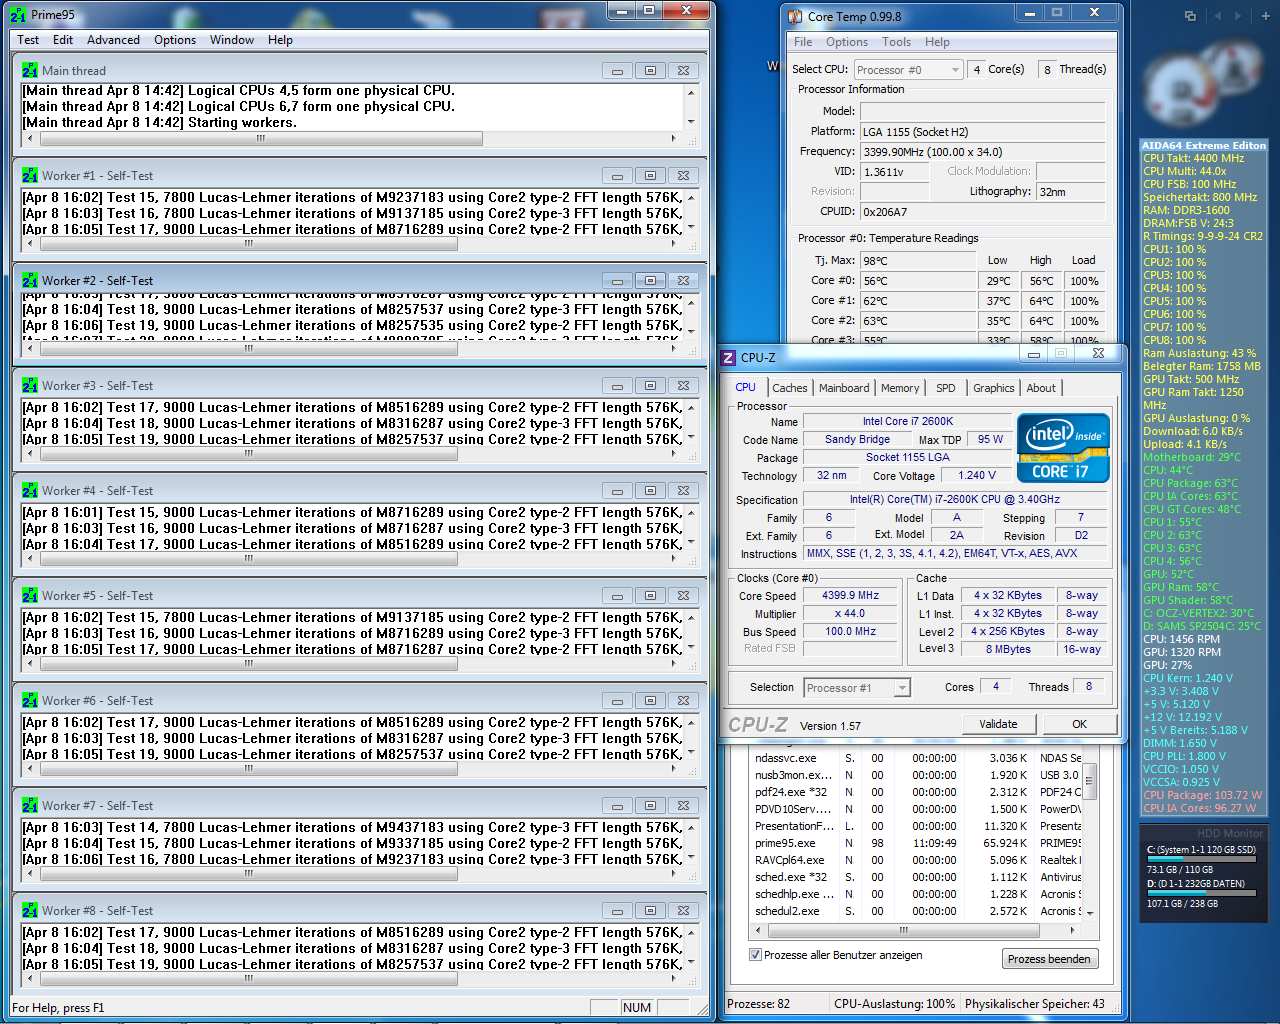Open Prime95 Test menu
Image resolution: width=1280 pixels, height=1024 pixels.
tap(28, 40)
